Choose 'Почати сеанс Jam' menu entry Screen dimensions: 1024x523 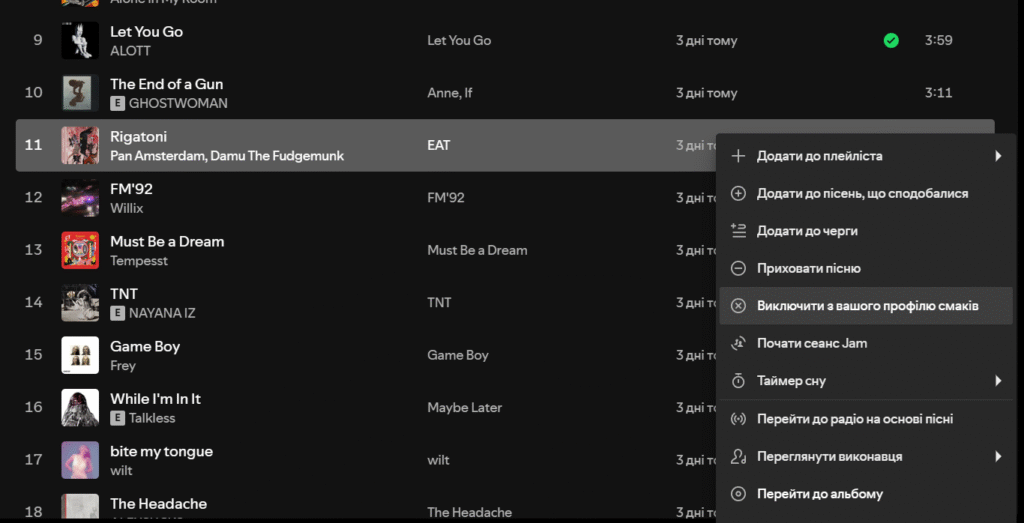[x=811, y=343]
